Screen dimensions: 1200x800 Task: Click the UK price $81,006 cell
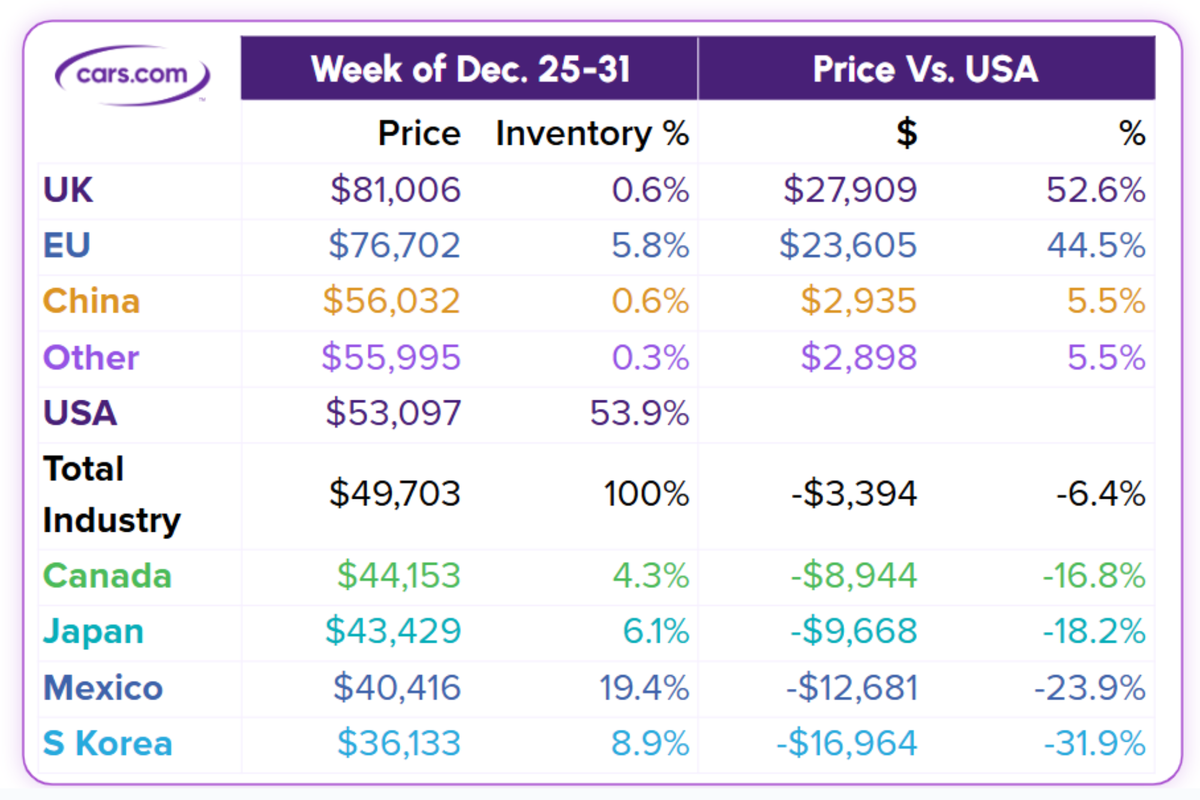(x=396, y=190)
